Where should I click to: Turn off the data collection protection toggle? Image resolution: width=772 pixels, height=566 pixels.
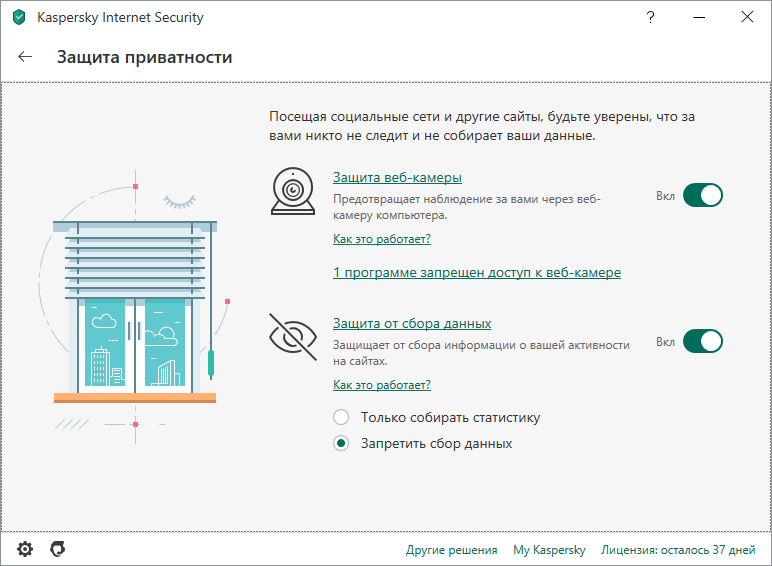click(703, 342)
